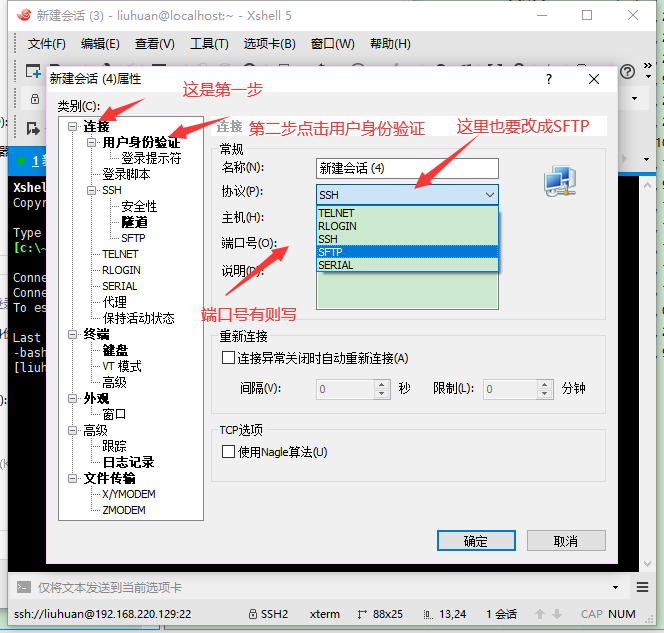Select 代理 tree item
Screen dimensions: 664x633
pos(114,302)
